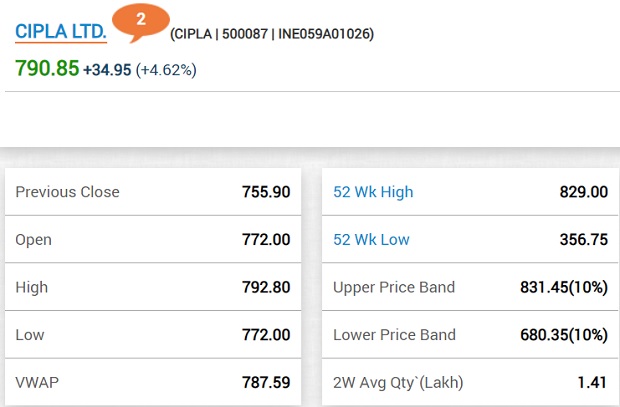620x407 pixels.
Task: Select the Lower Price Band row
Action: 470,335
